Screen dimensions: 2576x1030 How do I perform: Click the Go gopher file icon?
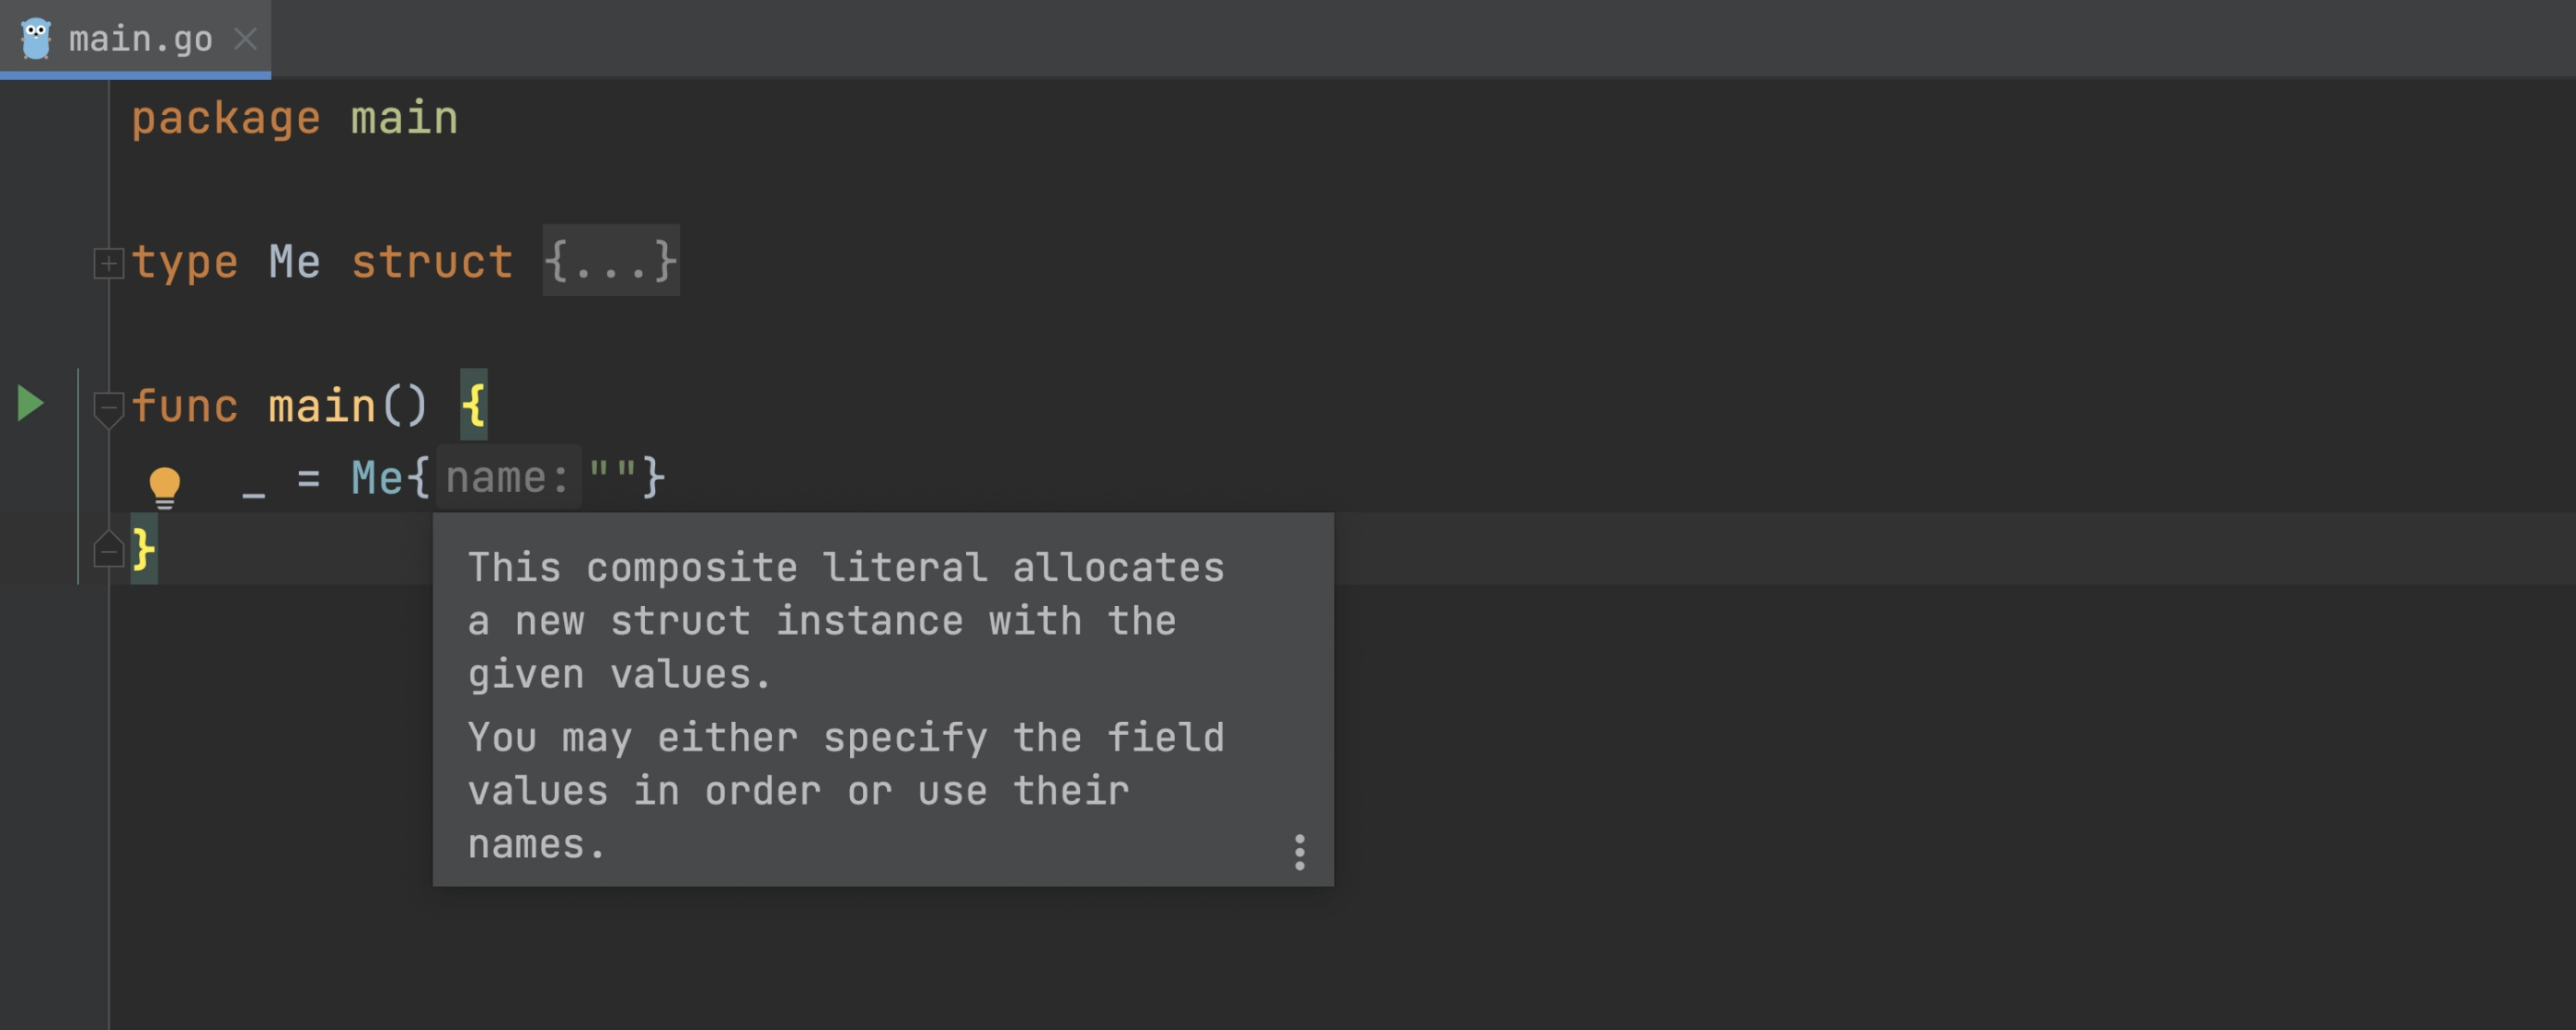36,39
